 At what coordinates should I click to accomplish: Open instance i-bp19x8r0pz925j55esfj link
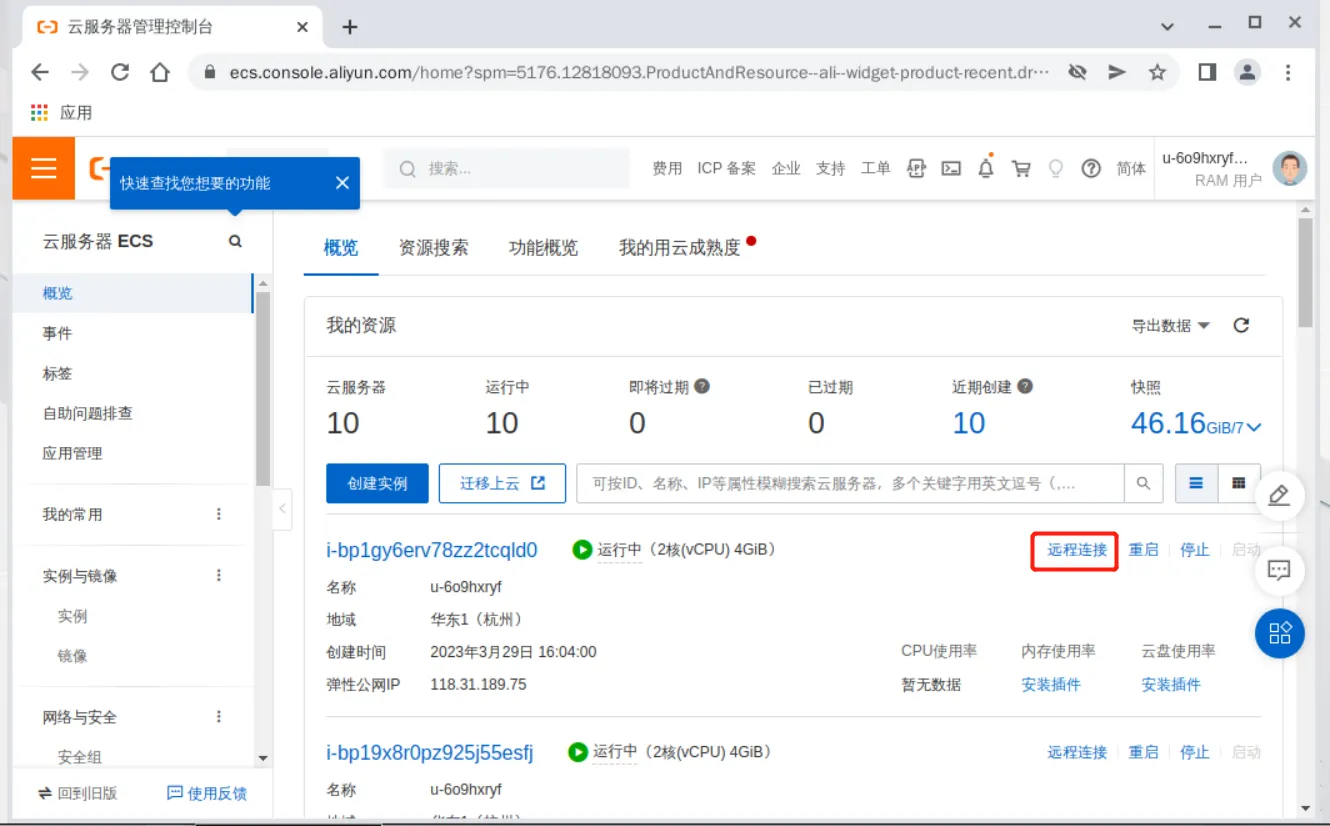(x=430, y=752)
